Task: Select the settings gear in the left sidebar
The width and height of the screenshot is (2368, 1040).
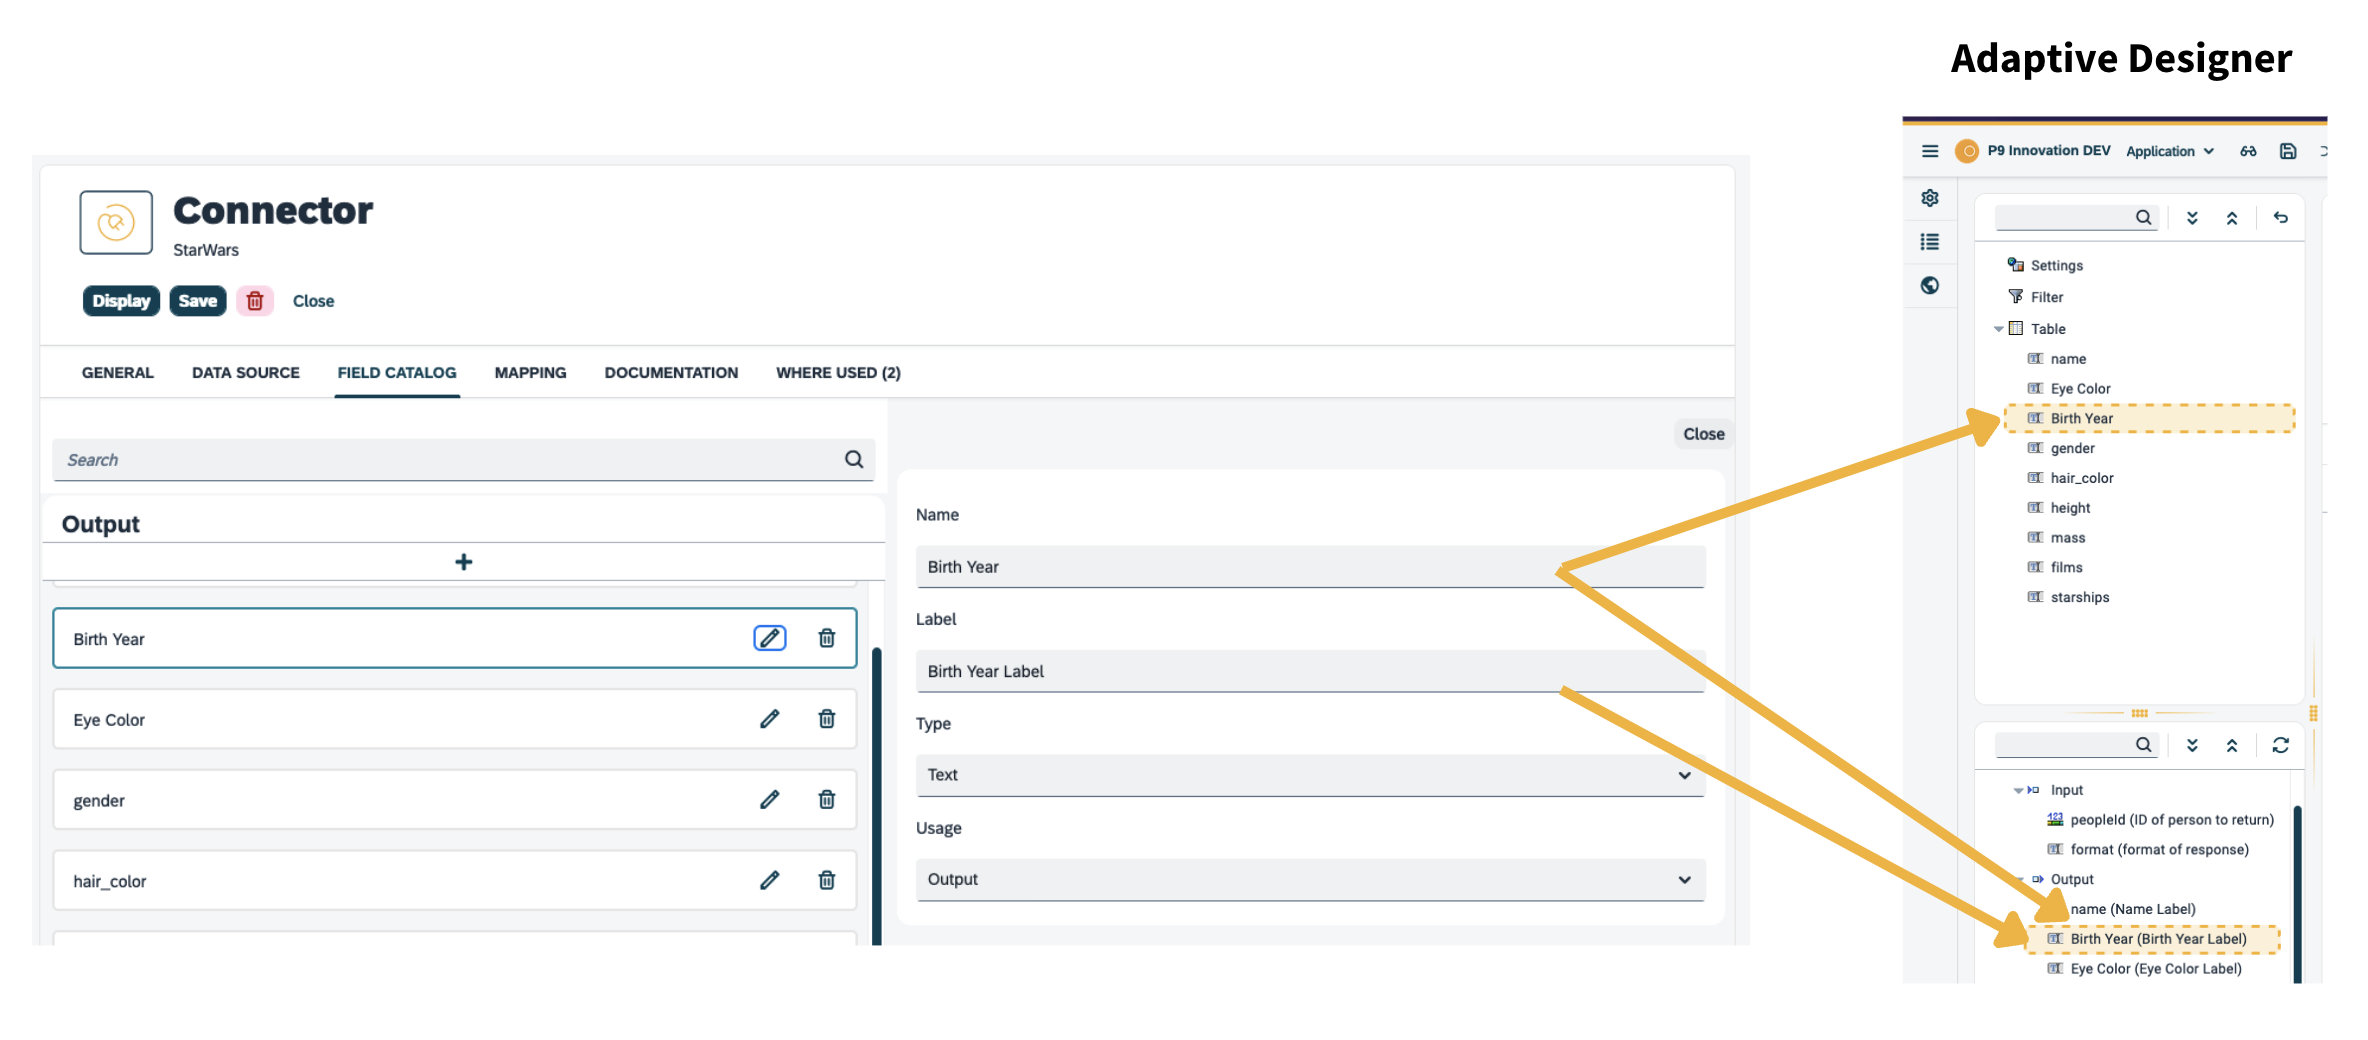Action: (x=1930, y=198)
